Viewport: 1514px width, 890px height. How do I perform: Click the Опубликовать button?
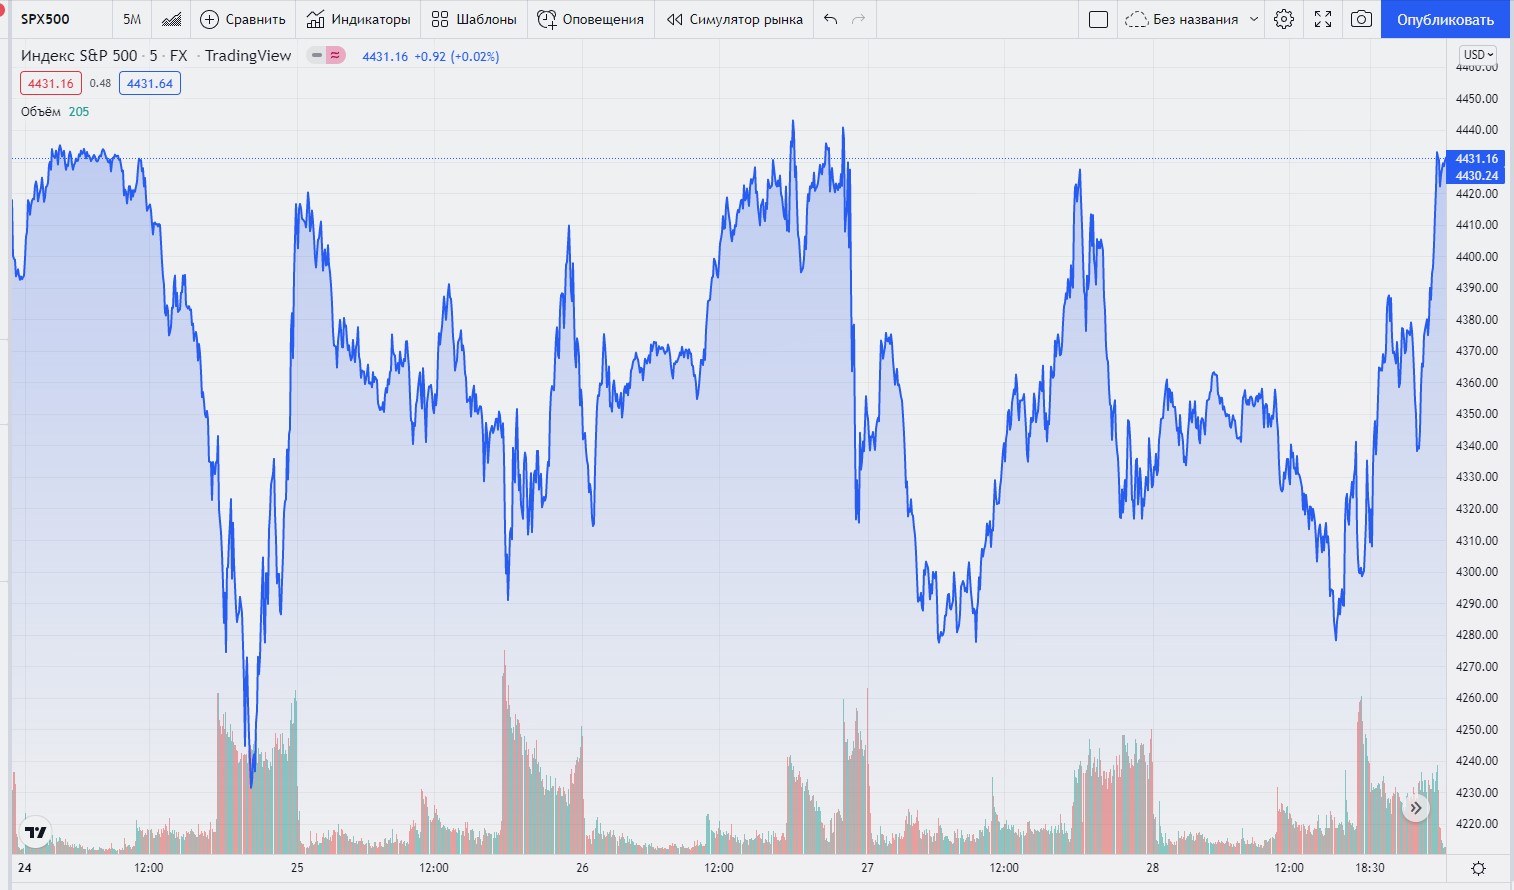pos(1445,19)
